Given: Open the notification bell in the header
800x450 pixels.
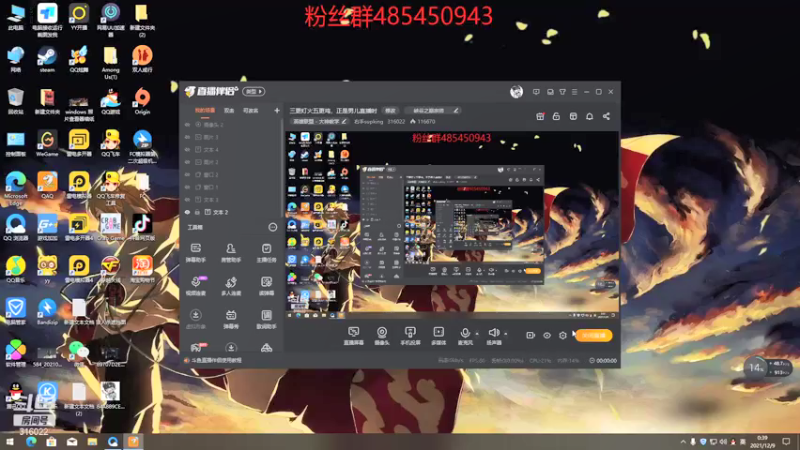Looking at the screenshot, I should 589,116.
